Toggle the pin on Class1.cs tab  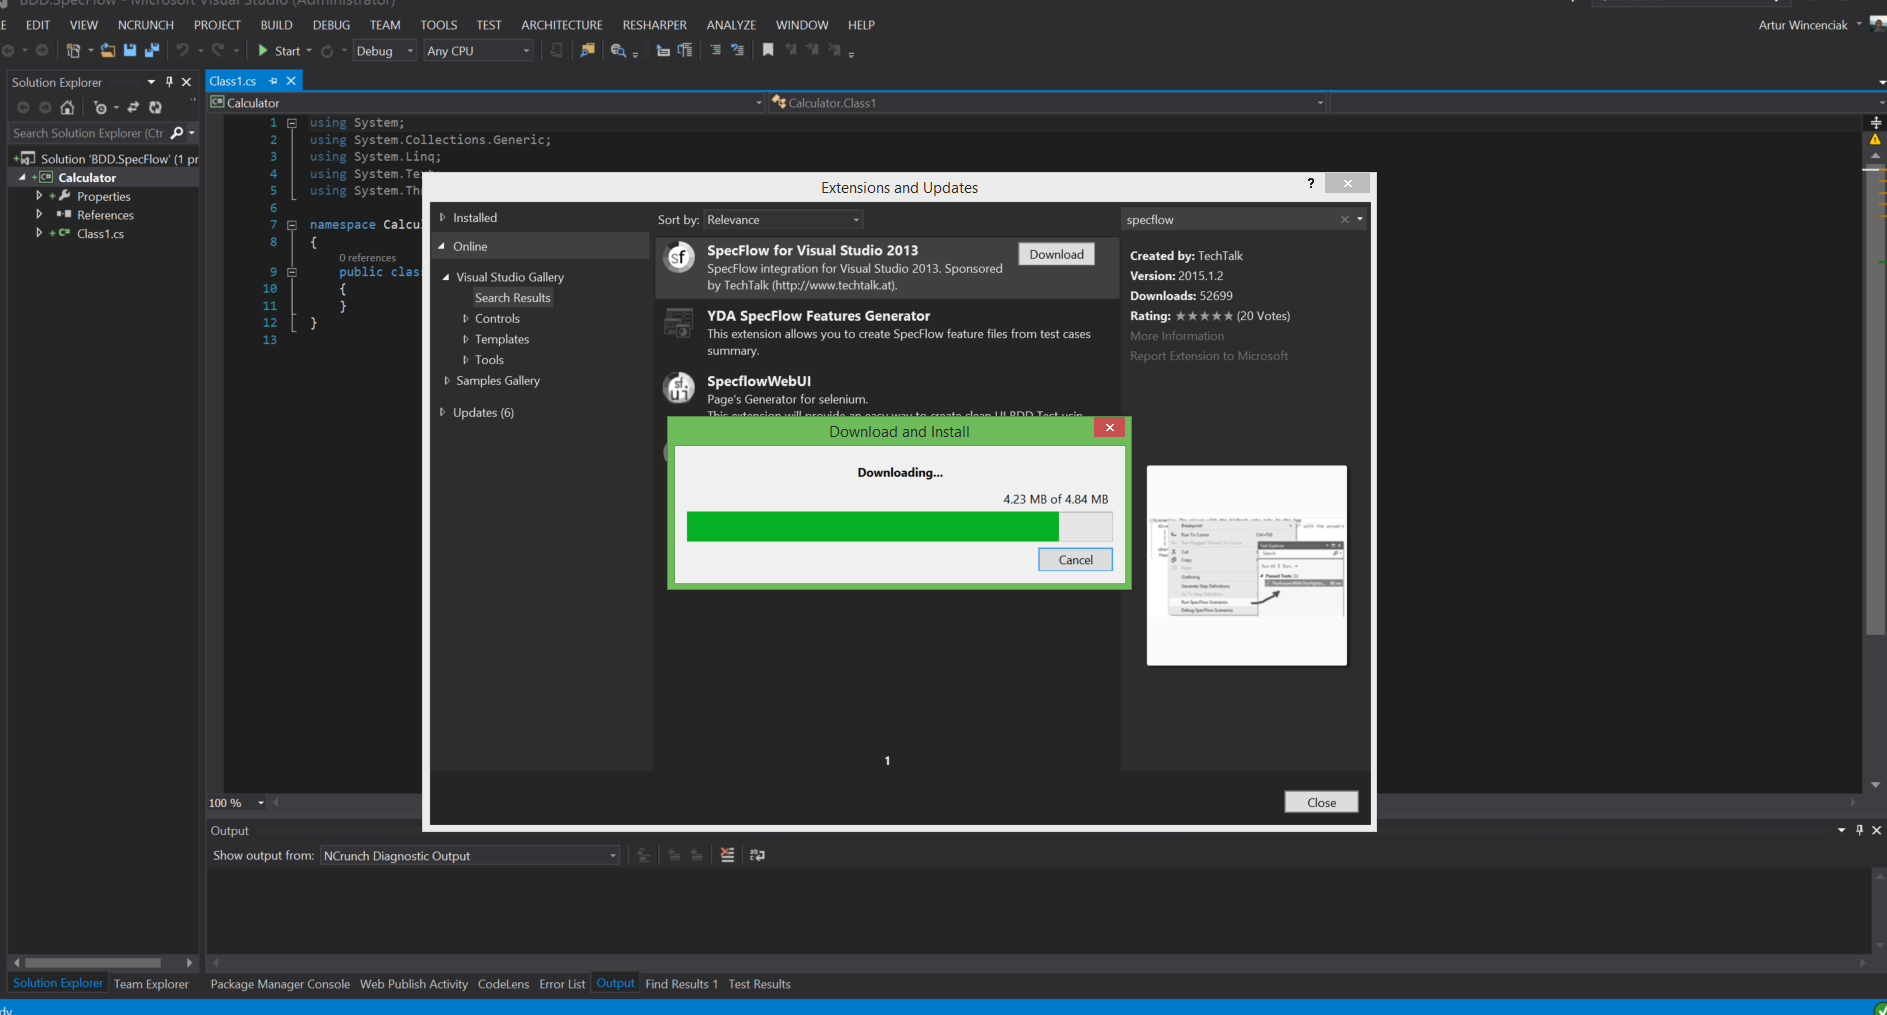click(x=273, y=81)
